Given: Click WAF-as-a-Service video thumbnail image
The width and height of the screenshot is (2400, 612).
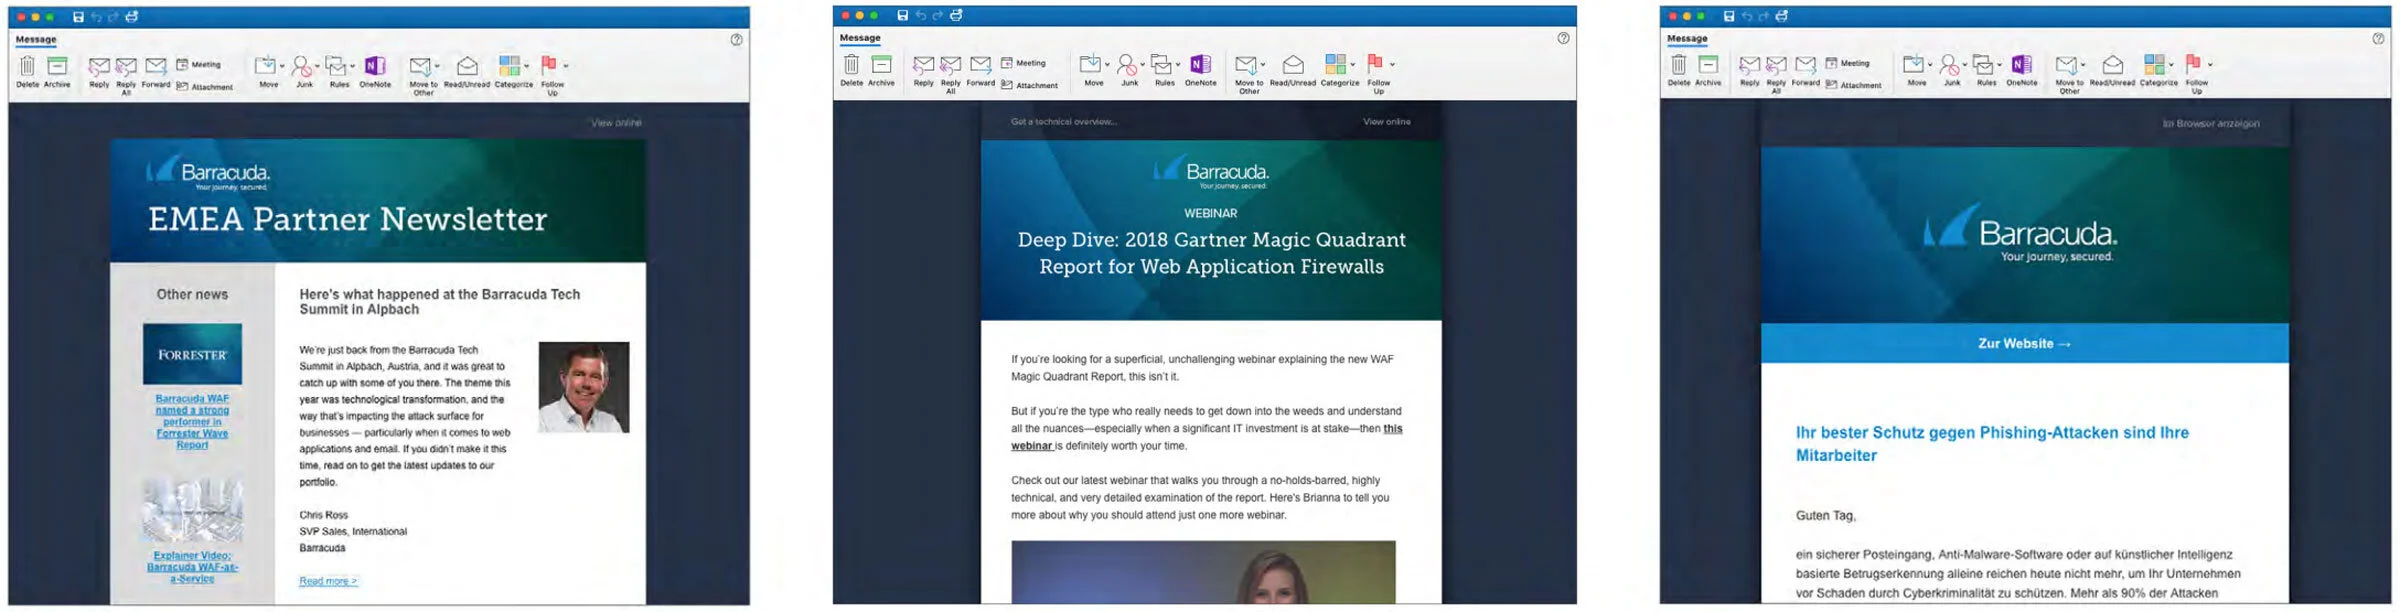Looking at the screenshot, I should (192, 510).
